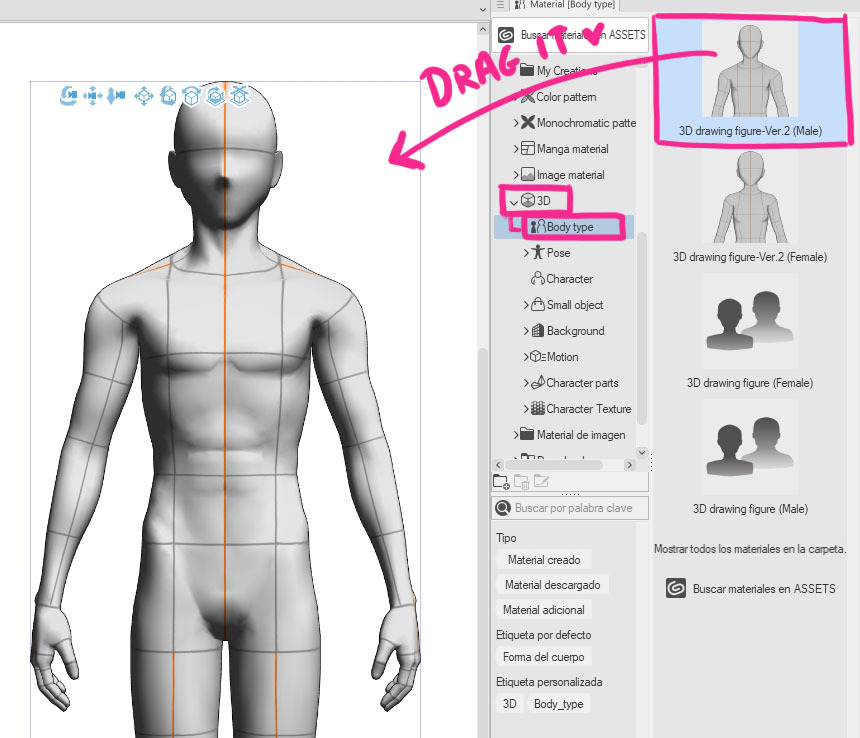Click the Buscar por palabra clave field

570,508
